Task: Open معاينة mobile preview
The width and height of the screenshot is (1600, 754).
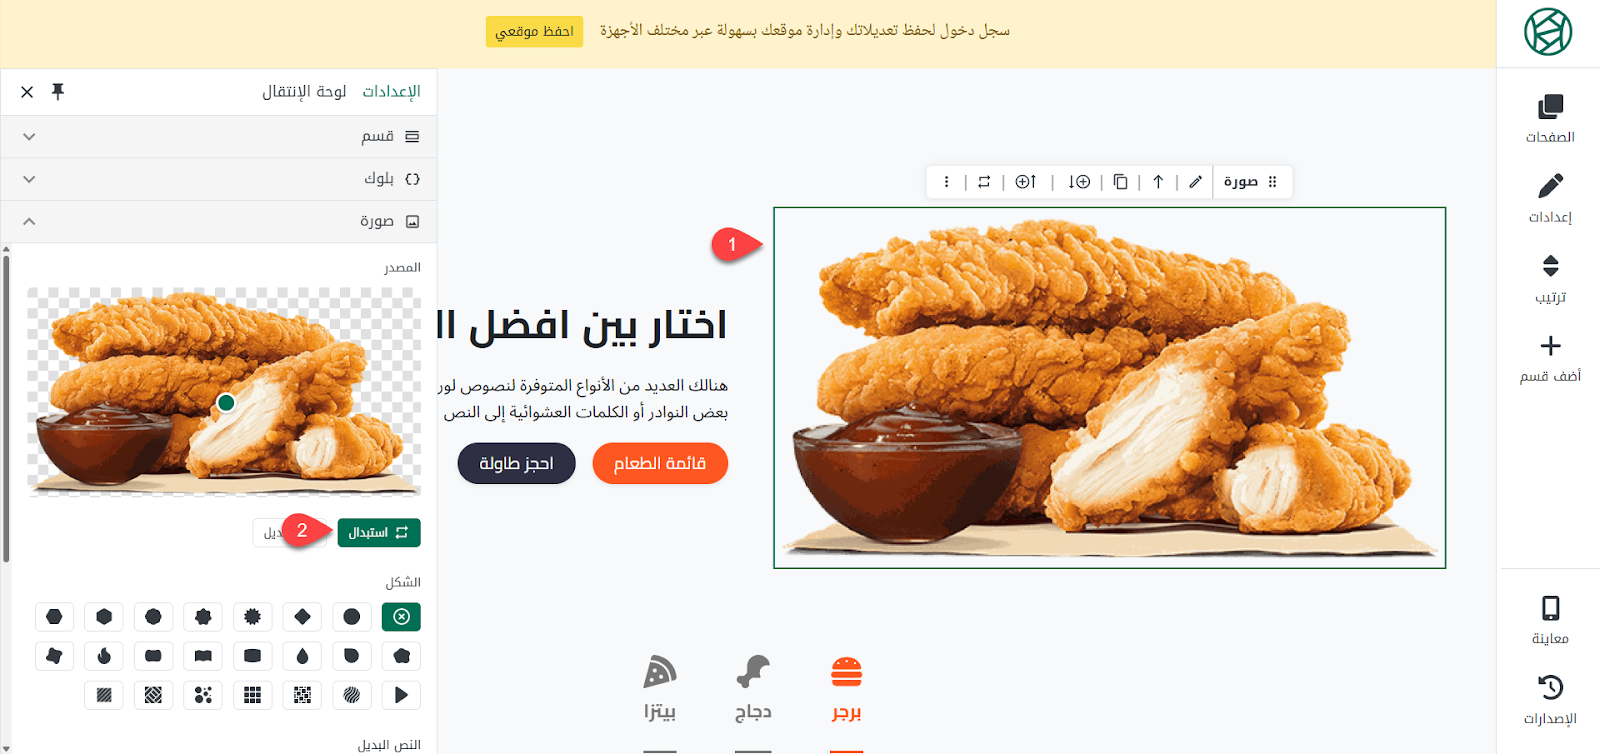Action: click(1550, 620)
